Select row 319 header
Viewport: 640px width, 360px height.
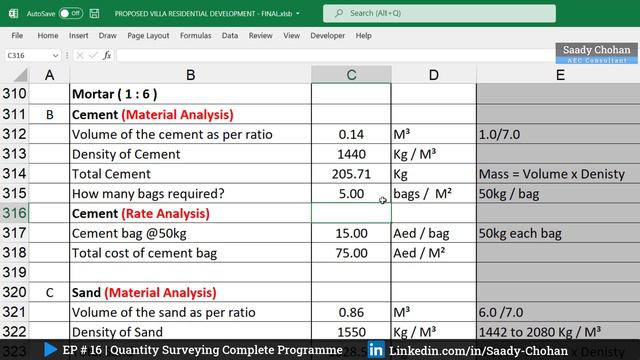(14, 273)
